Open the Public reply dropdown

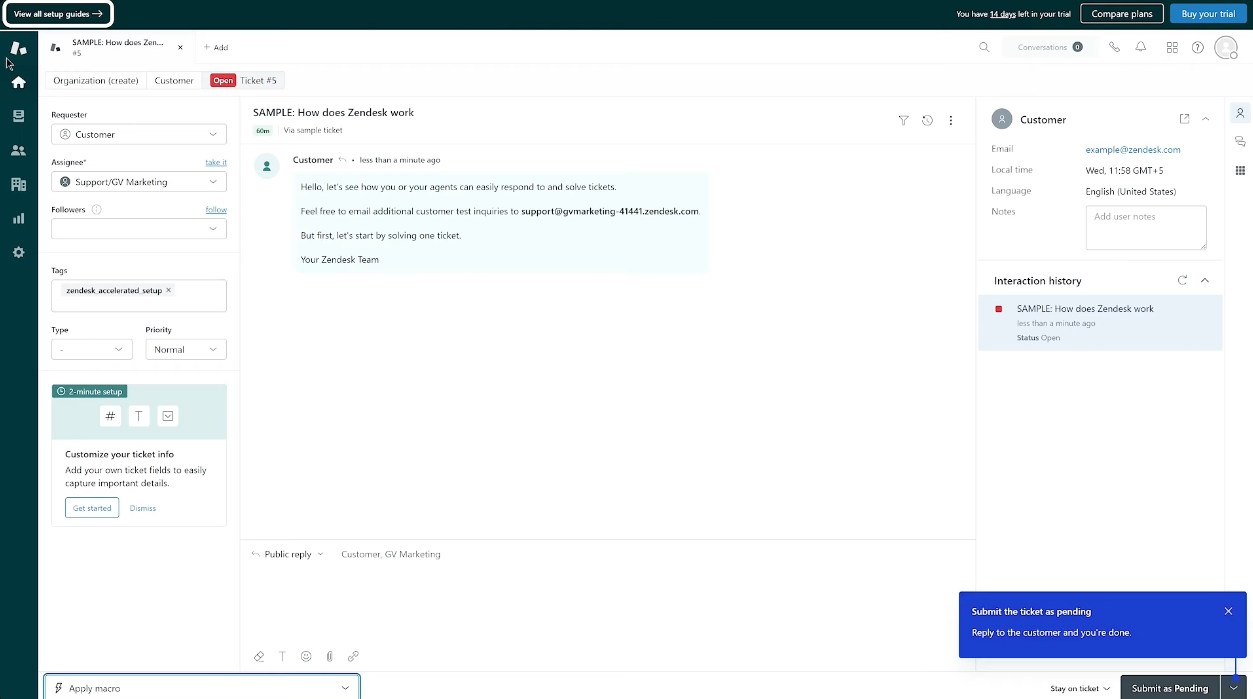point(287,554)
